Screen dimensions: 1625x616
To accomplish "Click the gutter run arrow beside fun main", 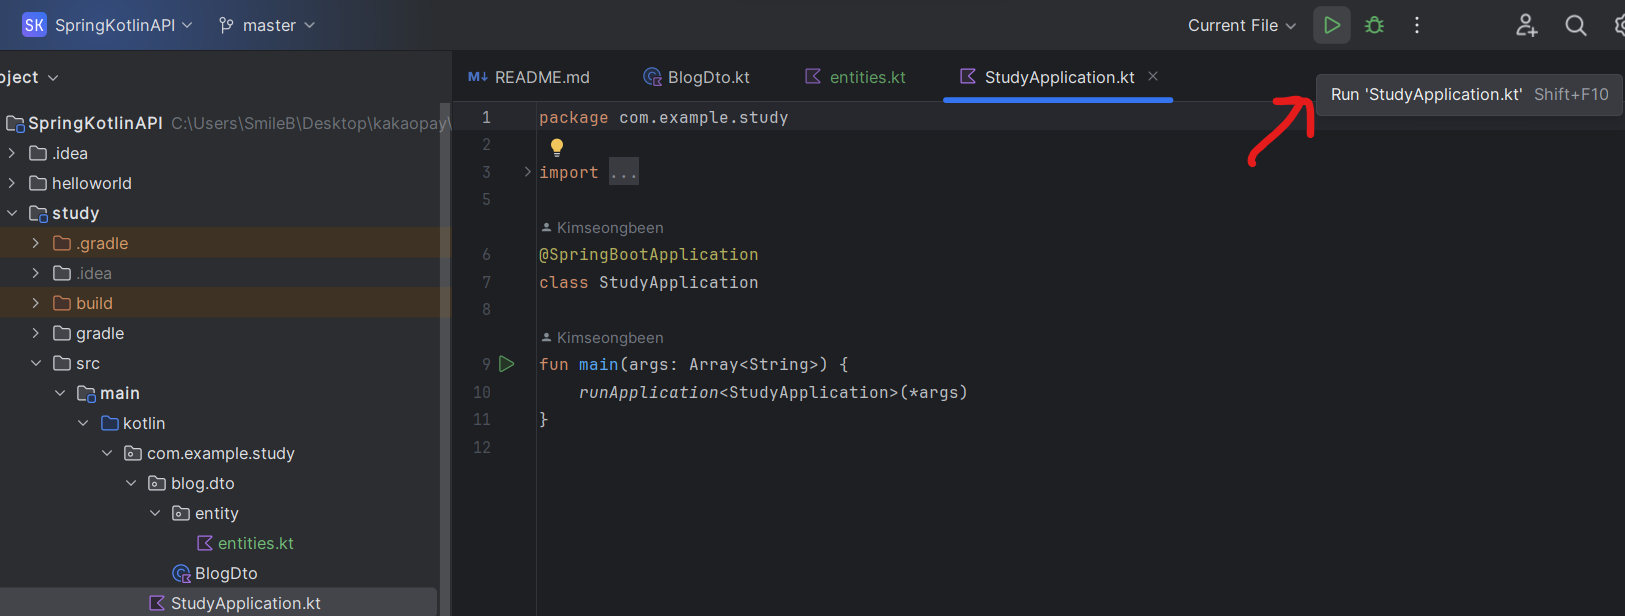I will pyautogui.click(x=507, y=364).
